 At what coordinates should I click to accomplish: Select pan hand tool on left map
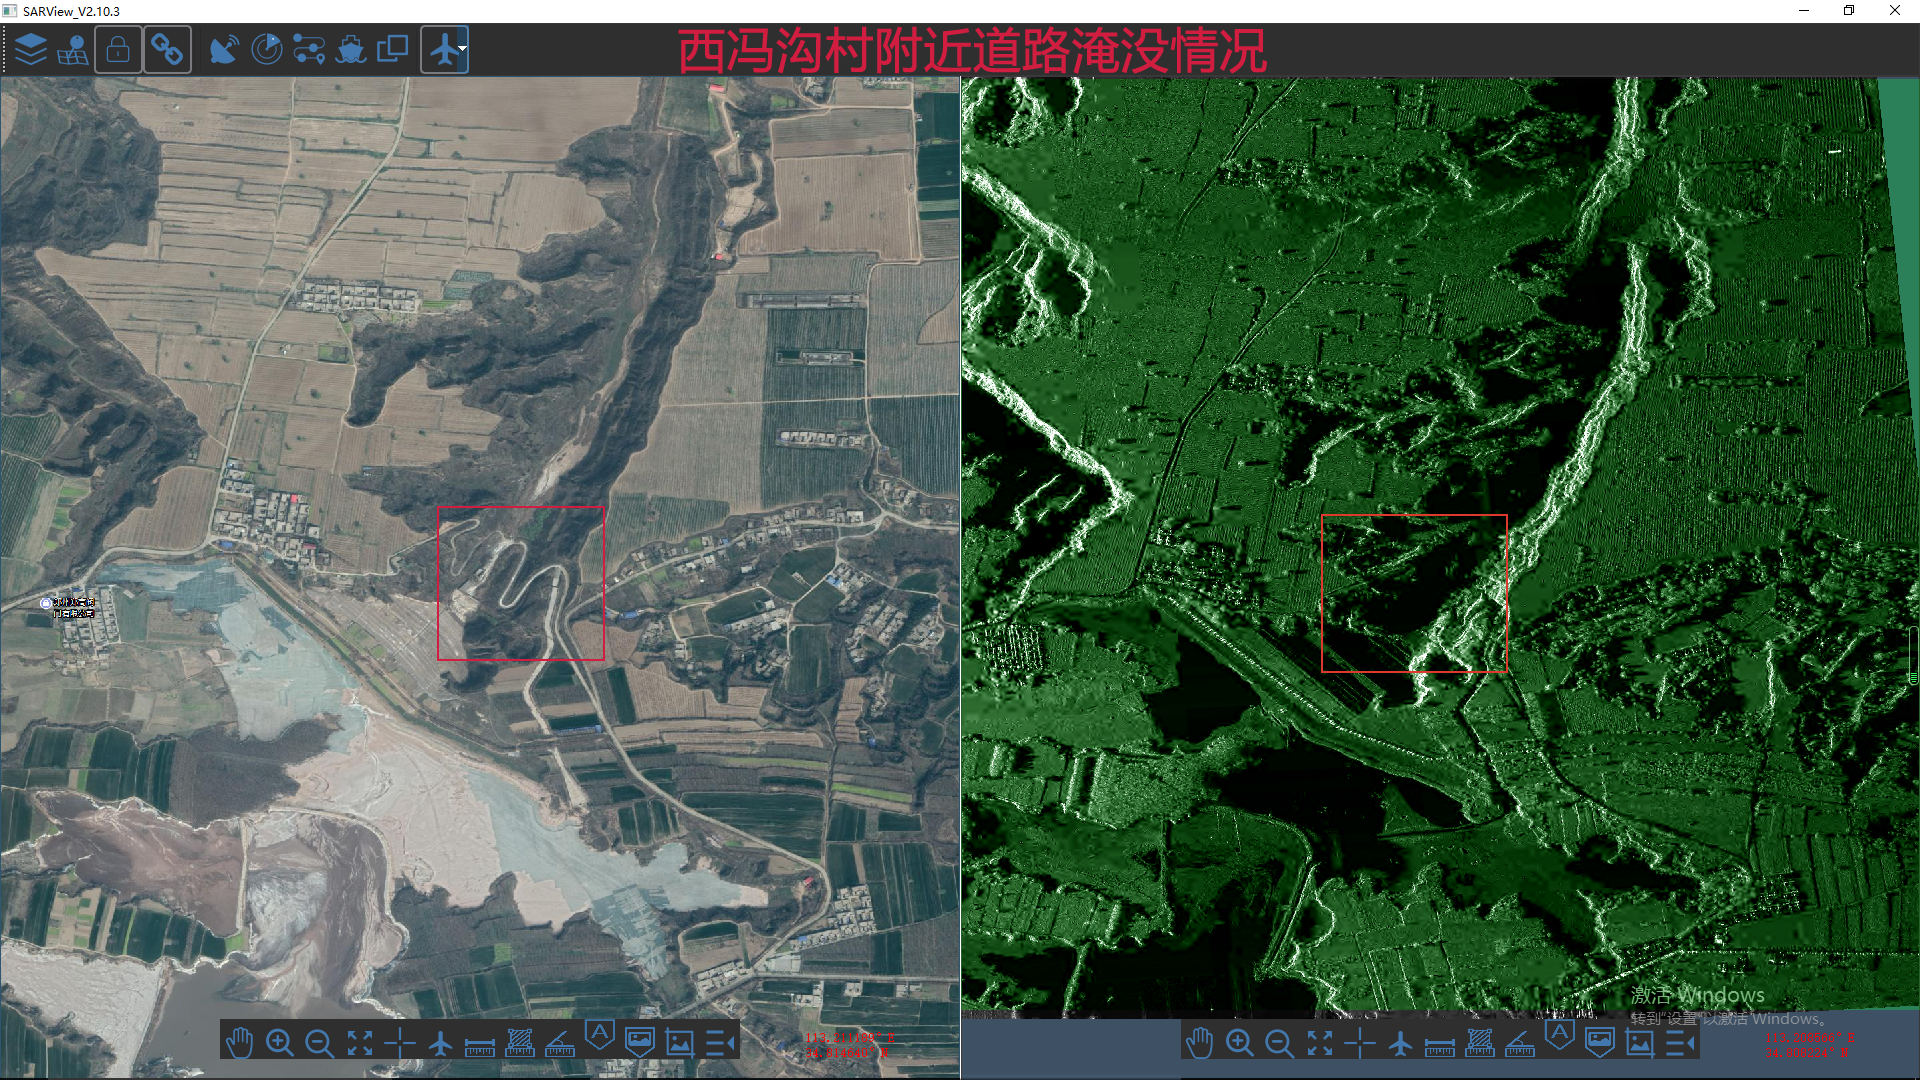pos(239,1043)
